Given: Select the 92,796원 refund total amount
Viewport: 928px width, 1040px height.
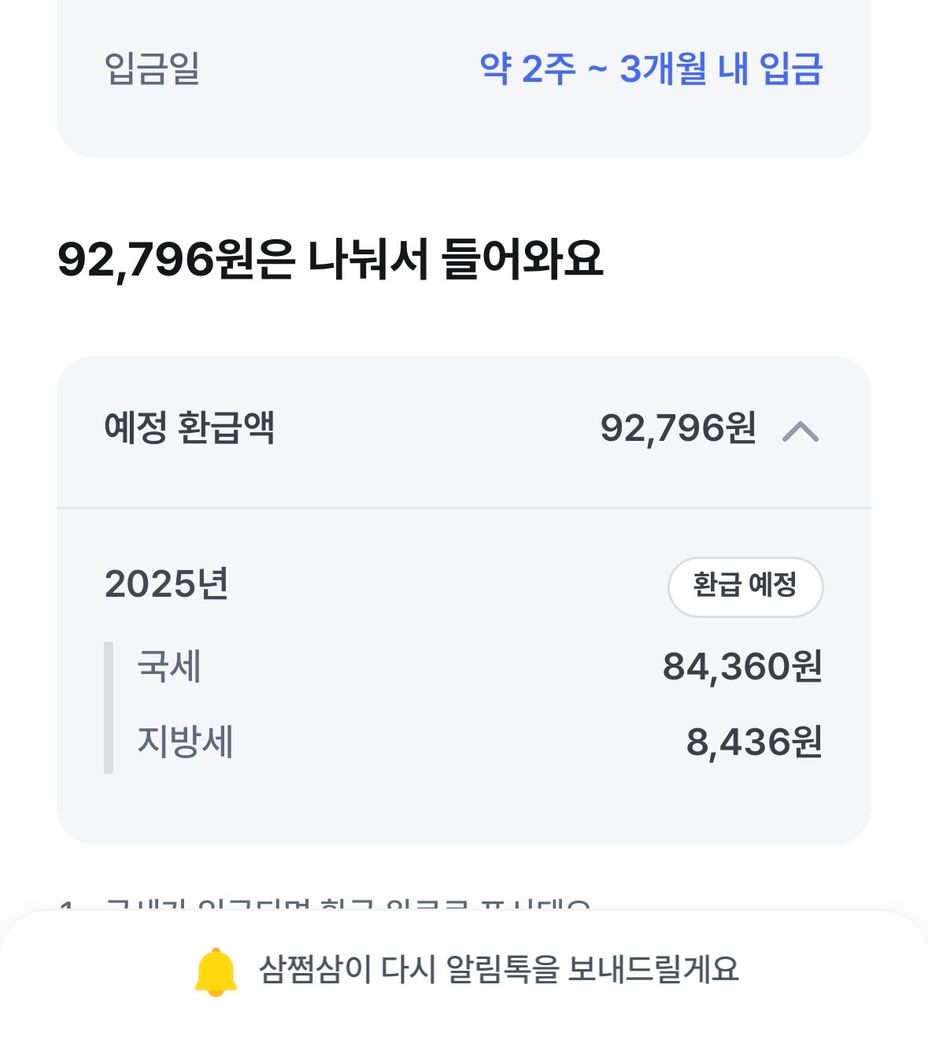Looking at the screenshot, I should click(678, 428).
